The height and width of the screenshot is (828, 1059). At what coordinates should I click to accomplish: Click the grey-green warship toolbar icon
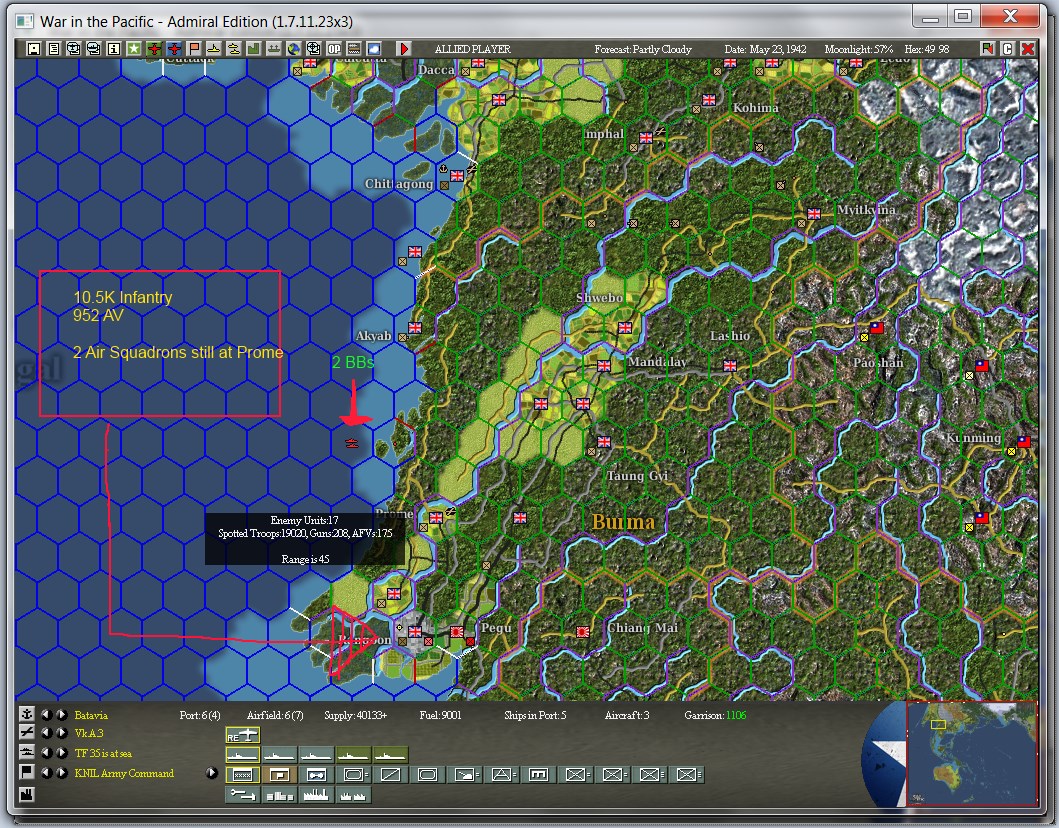click(x=274, y=49)
